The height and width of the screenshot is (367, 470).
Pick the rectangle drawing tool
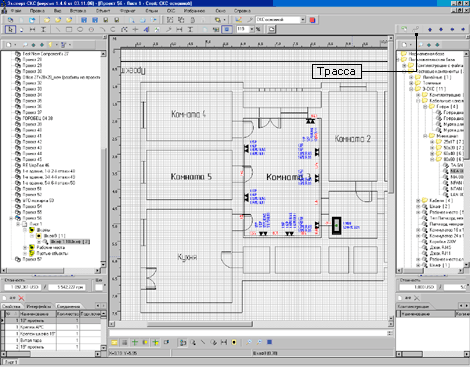coord(69,29)
